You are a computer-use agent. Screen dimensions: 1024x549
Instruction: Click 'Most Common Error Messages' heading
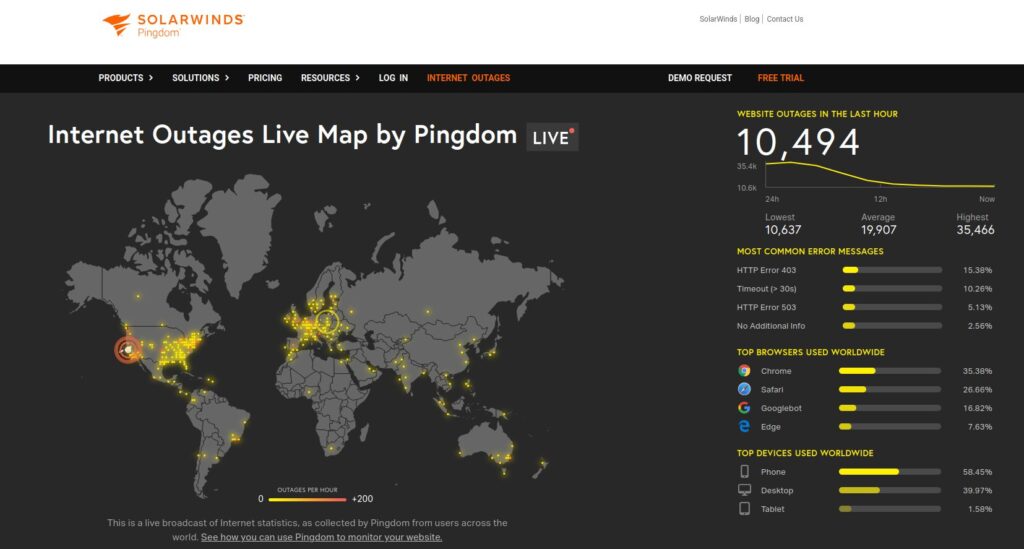[810, 251]
